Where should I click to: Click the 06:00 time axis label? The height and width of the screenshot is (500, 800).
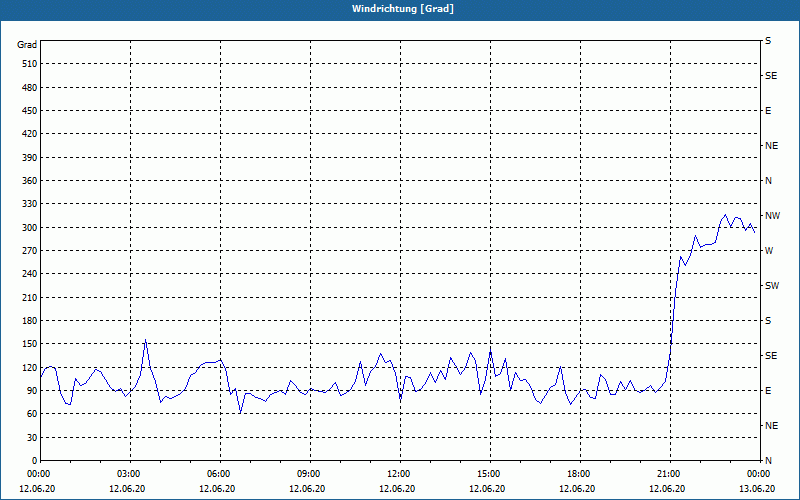[220, 473]
